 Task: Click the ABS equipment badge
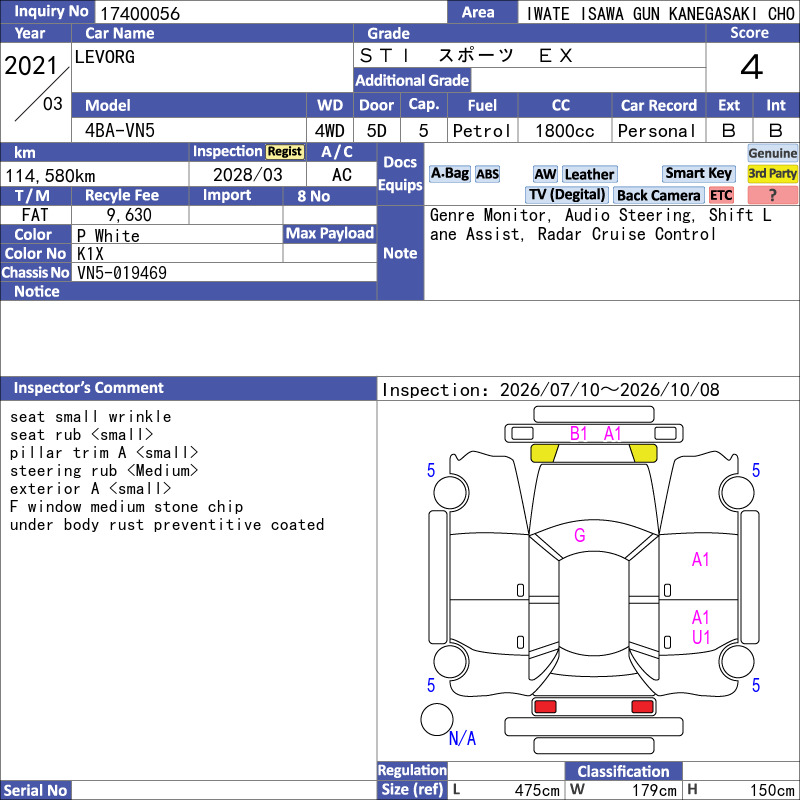[487, 174]
